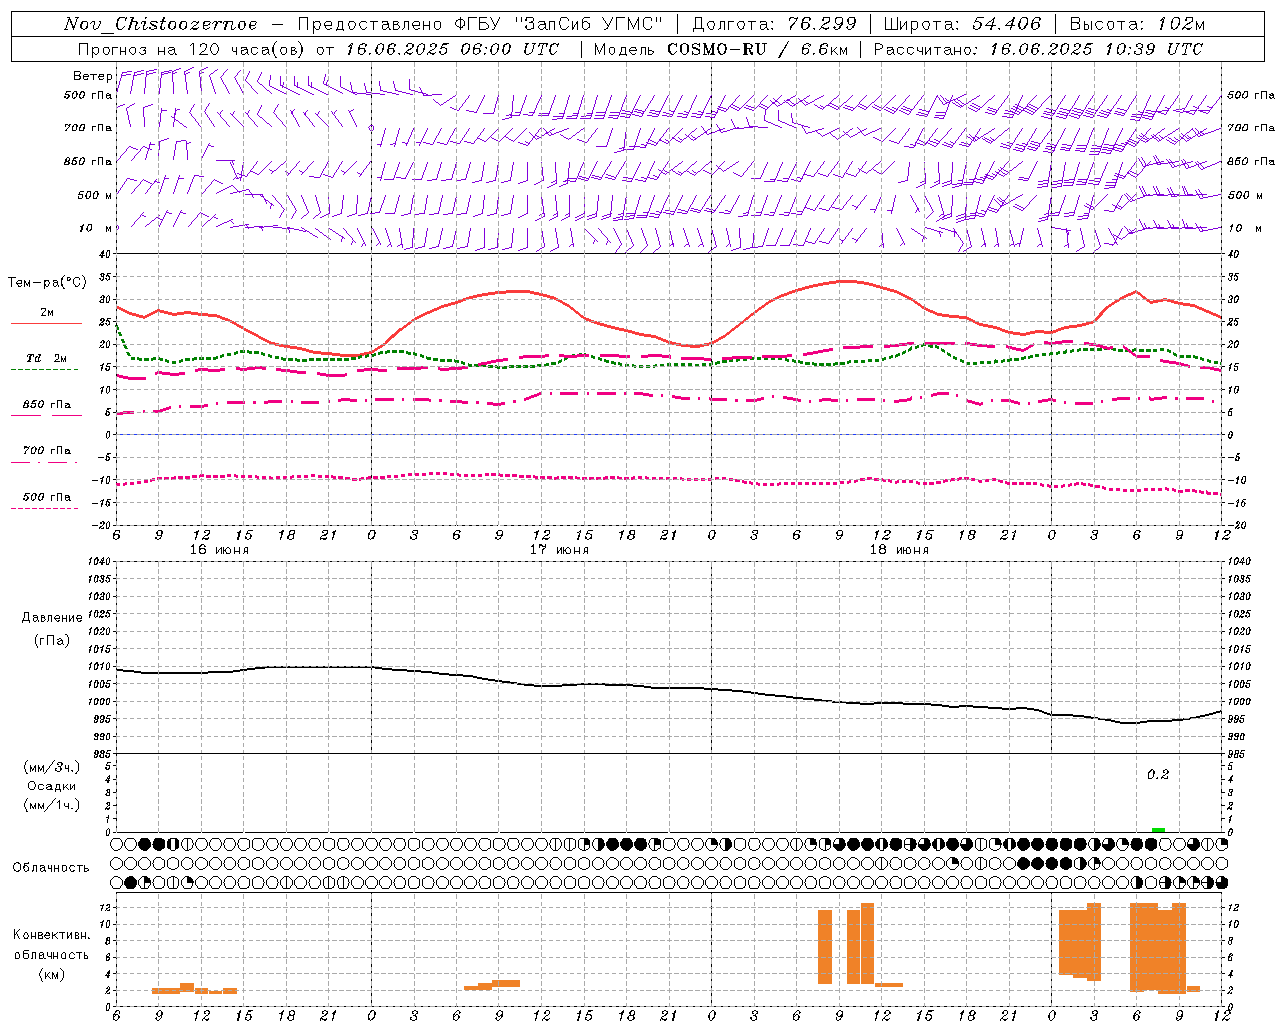
Task: Click the Ветер wind panel label
Action: [92, 76]
